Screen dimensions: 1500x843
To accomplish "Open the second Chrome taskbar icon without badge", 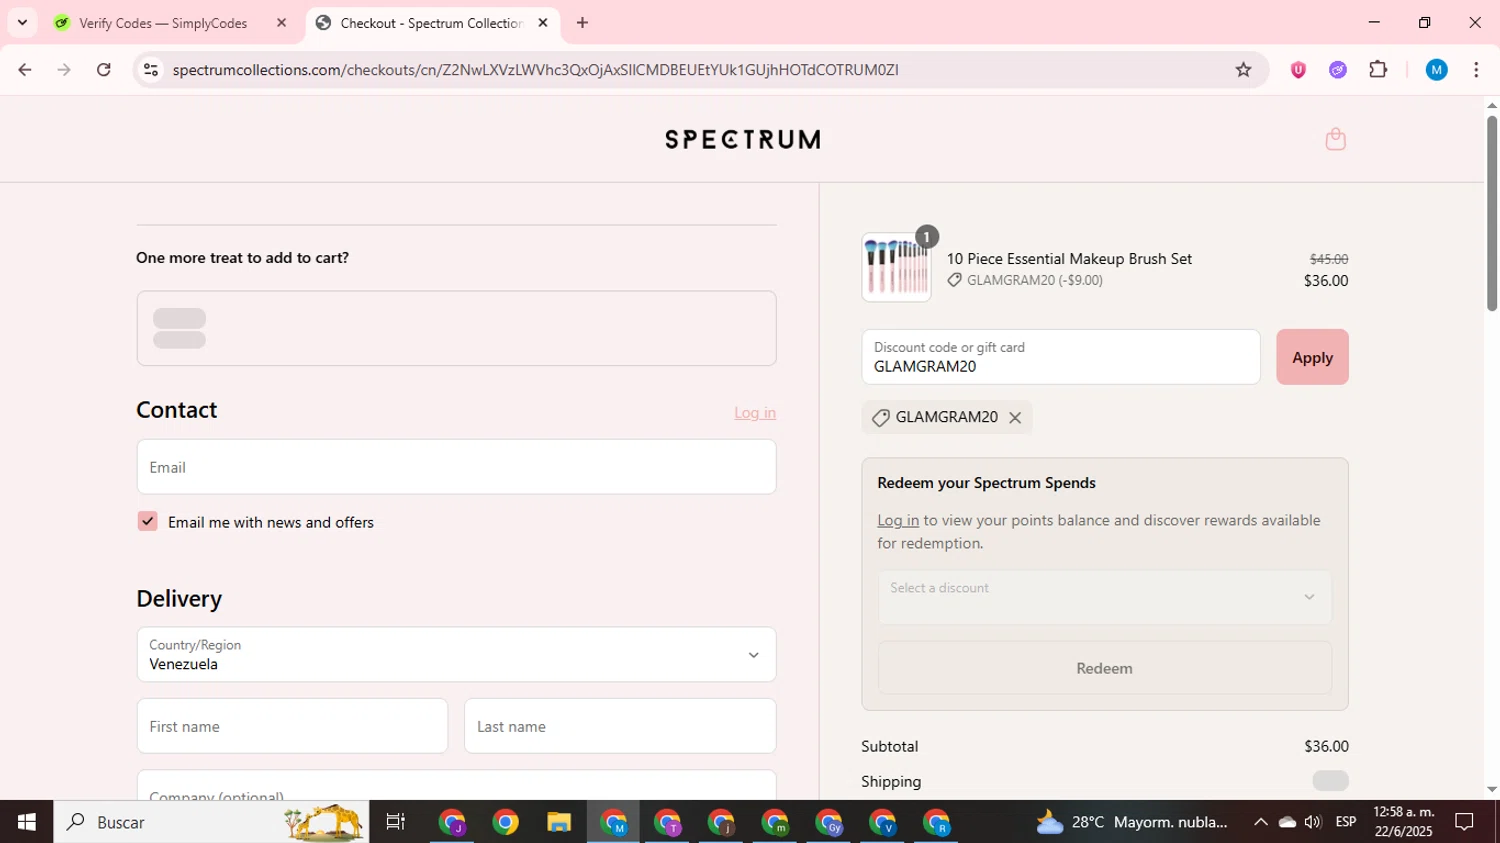I will pyautogui.click(x=505, y=822).
